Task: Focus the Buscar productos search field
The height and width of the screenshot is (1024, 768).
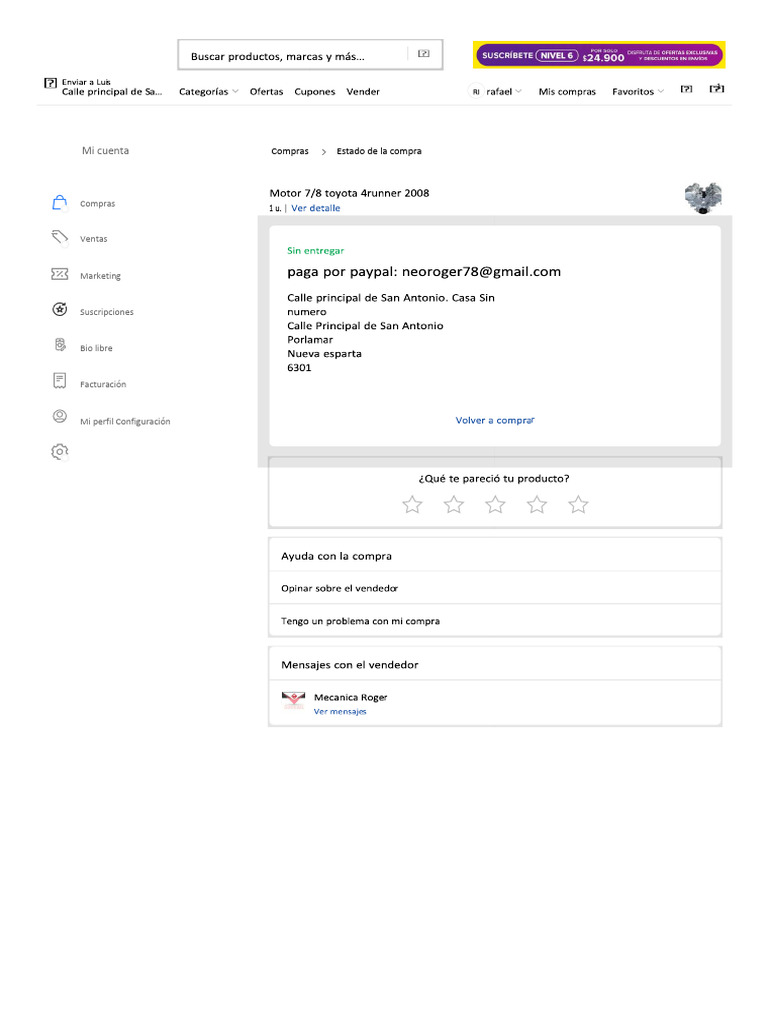Action: coord(310,56)
